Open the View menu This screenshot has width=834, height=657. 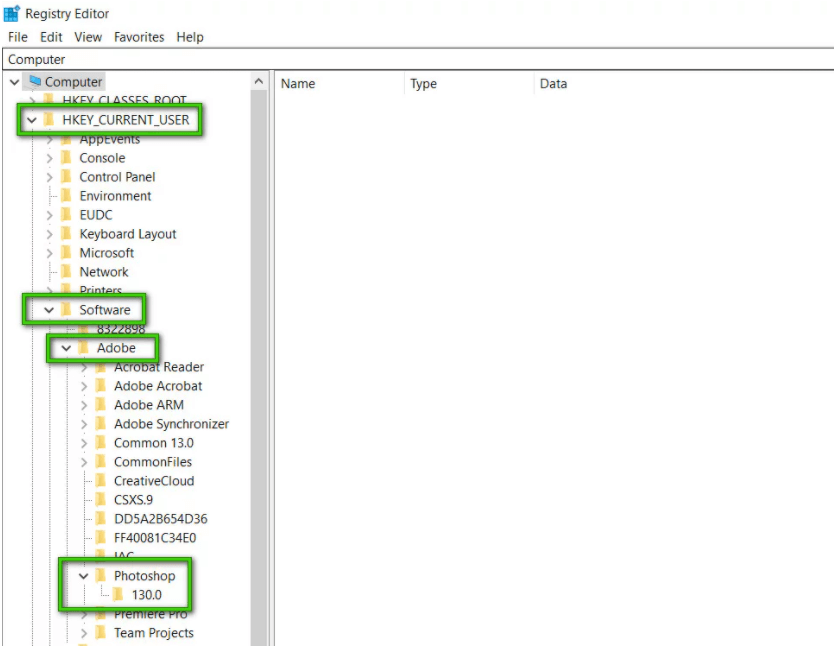point(88,37)
